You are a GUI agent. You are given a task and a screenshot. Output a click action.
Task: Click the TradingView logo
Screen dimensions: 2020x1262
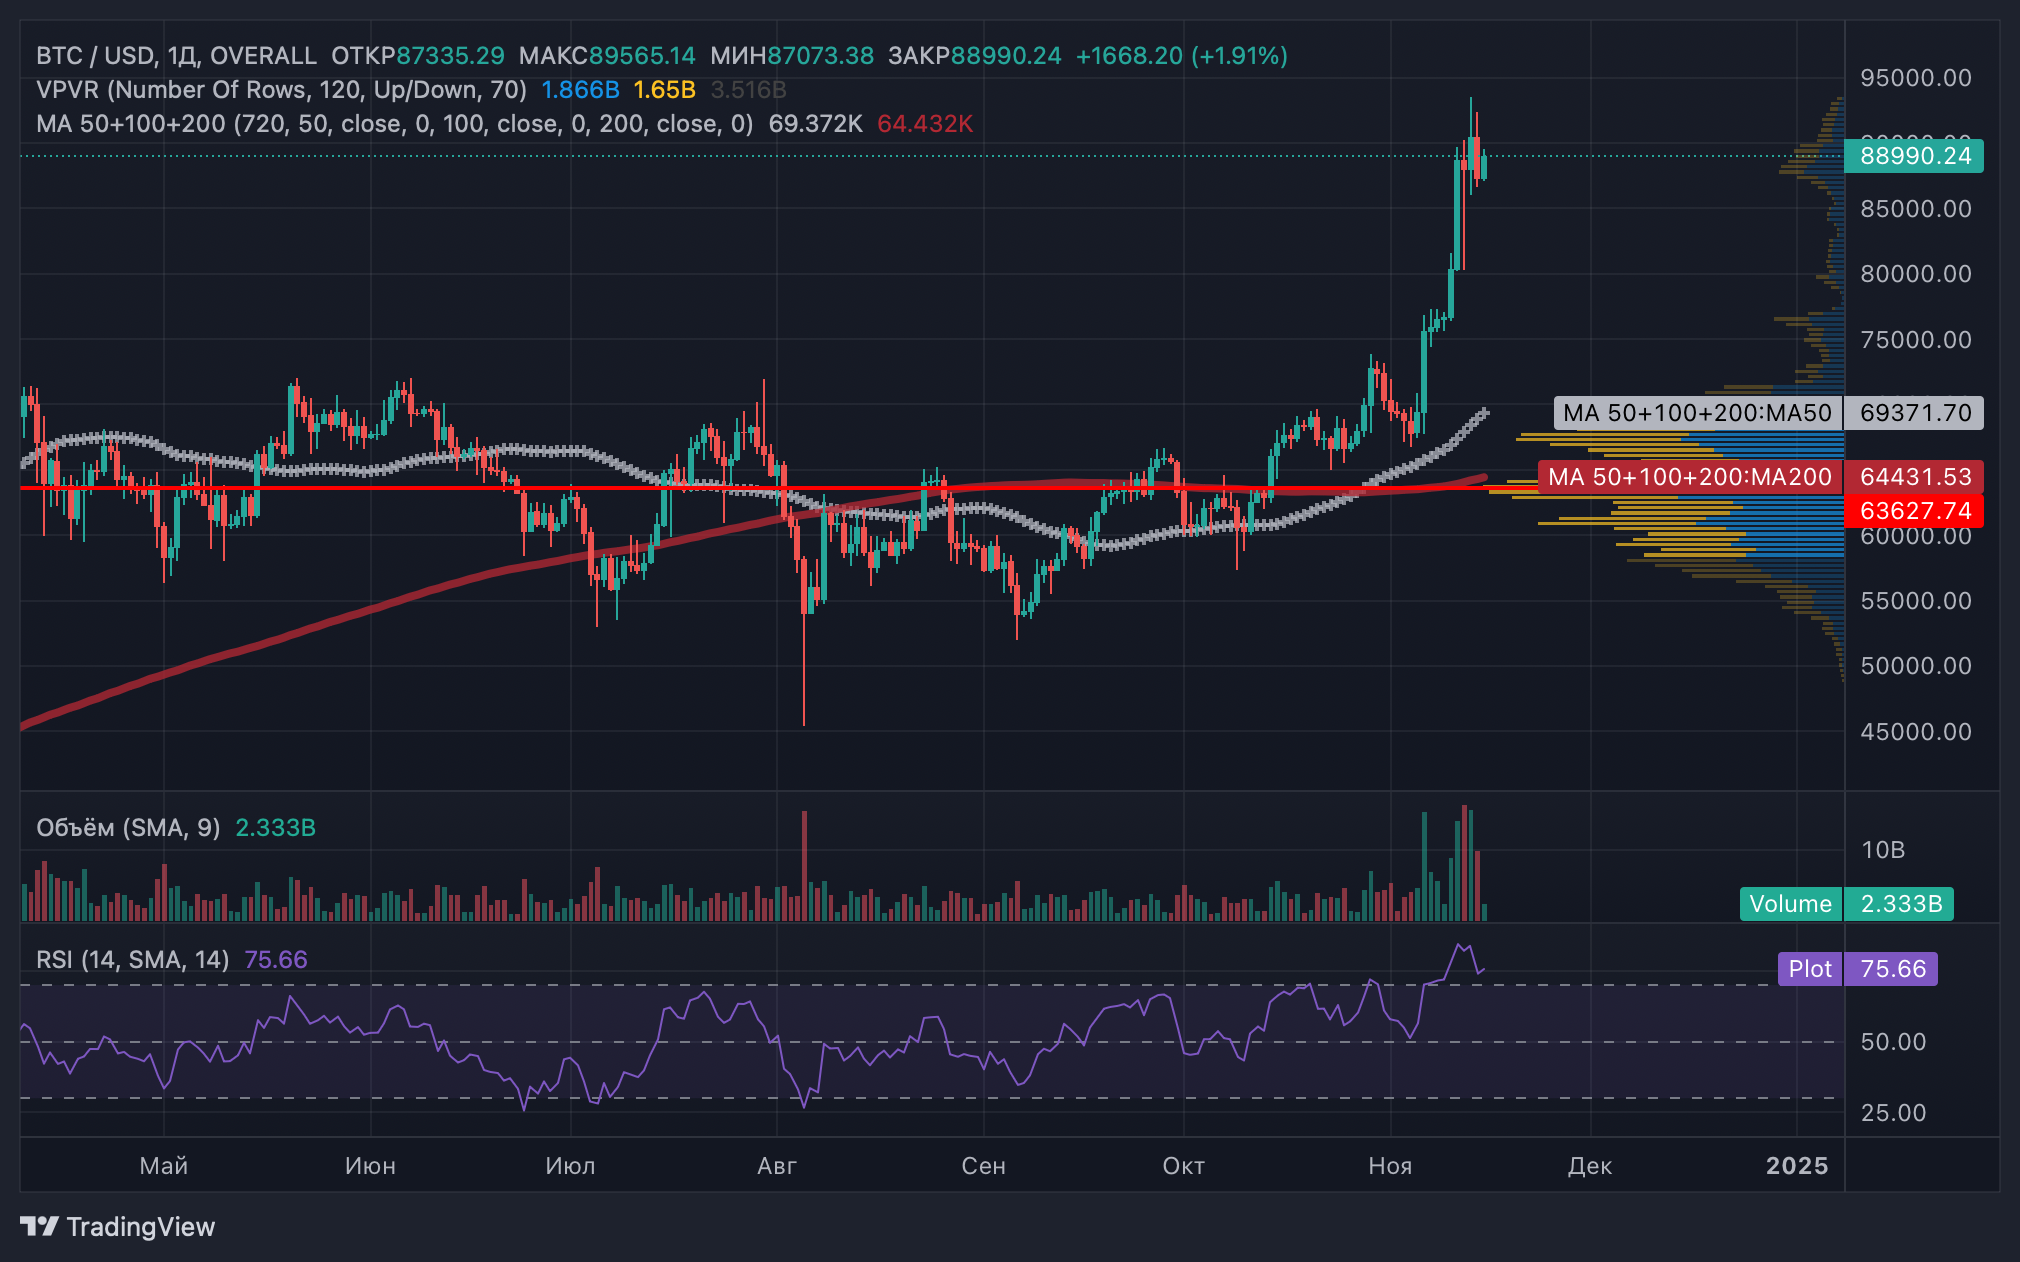(x=117, y=1227)
